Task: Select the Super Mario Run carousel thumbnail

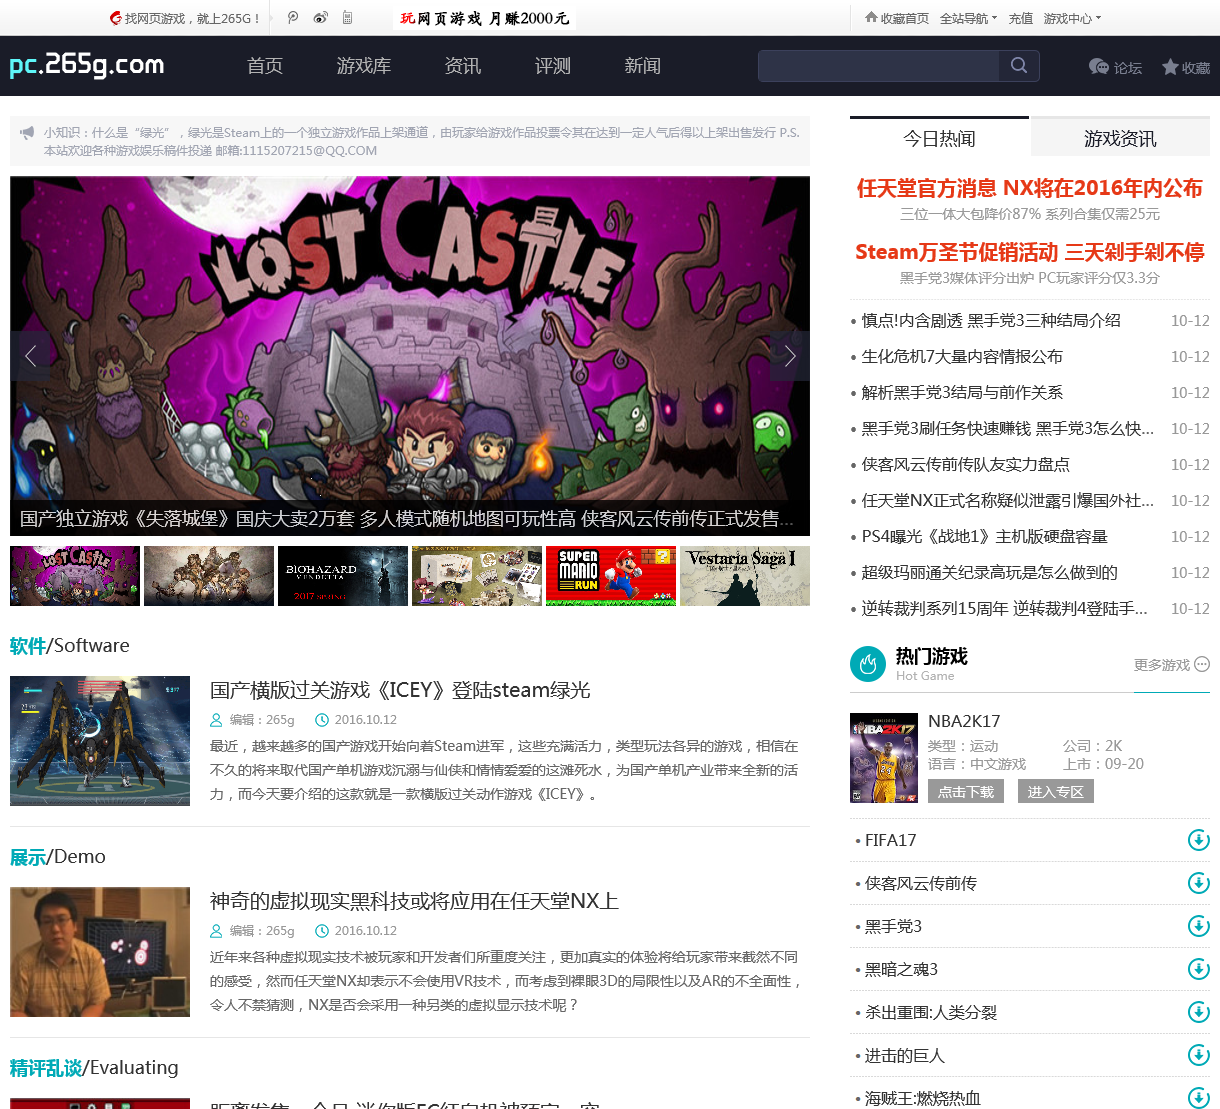Action: (x=611, y=576)
